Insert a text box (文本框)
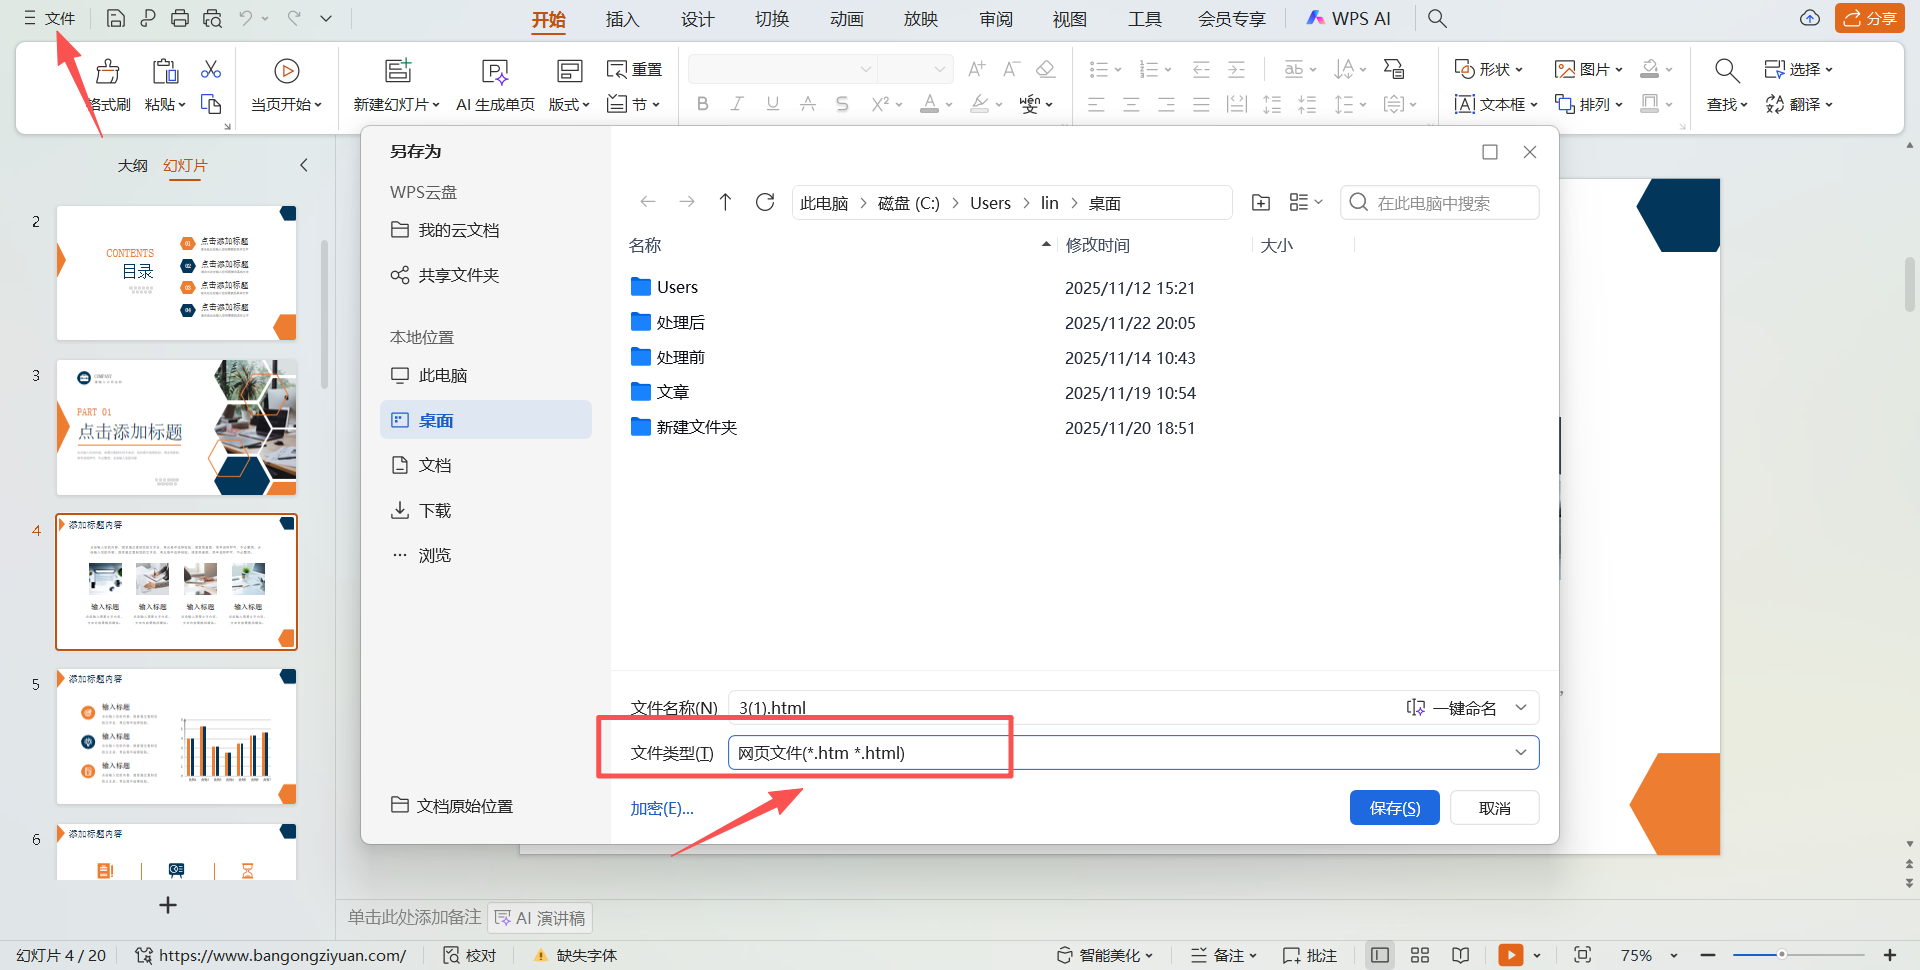Image resolution: width=1920 pixels, height=970 pixels. [x=1495, y=104]
